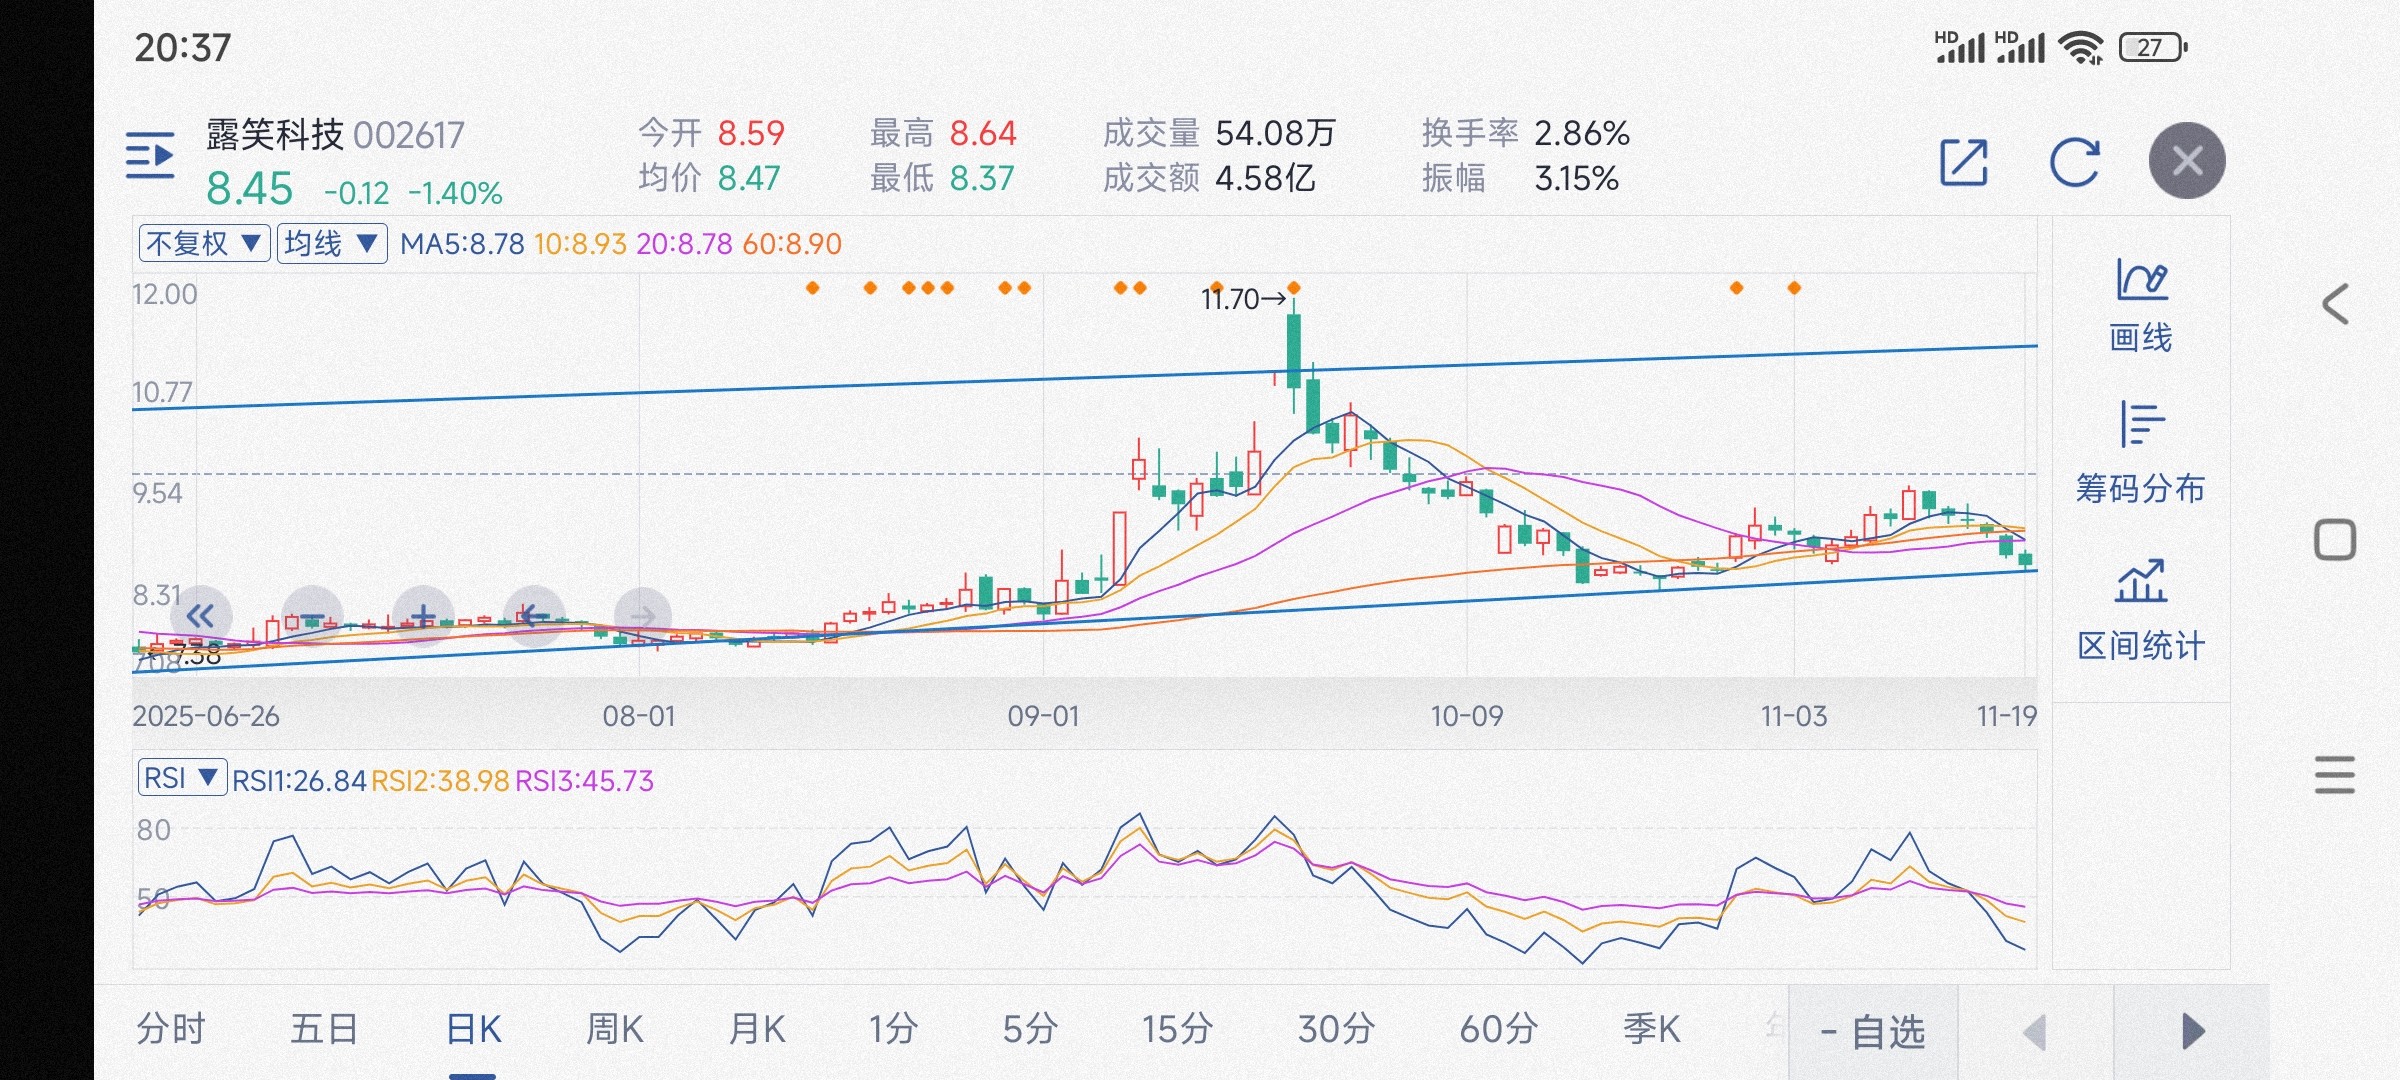Switch to 周K weekly chart tab
Image resolution: width=2400 pixels, height=1080 pixels.
(614, 1029)
